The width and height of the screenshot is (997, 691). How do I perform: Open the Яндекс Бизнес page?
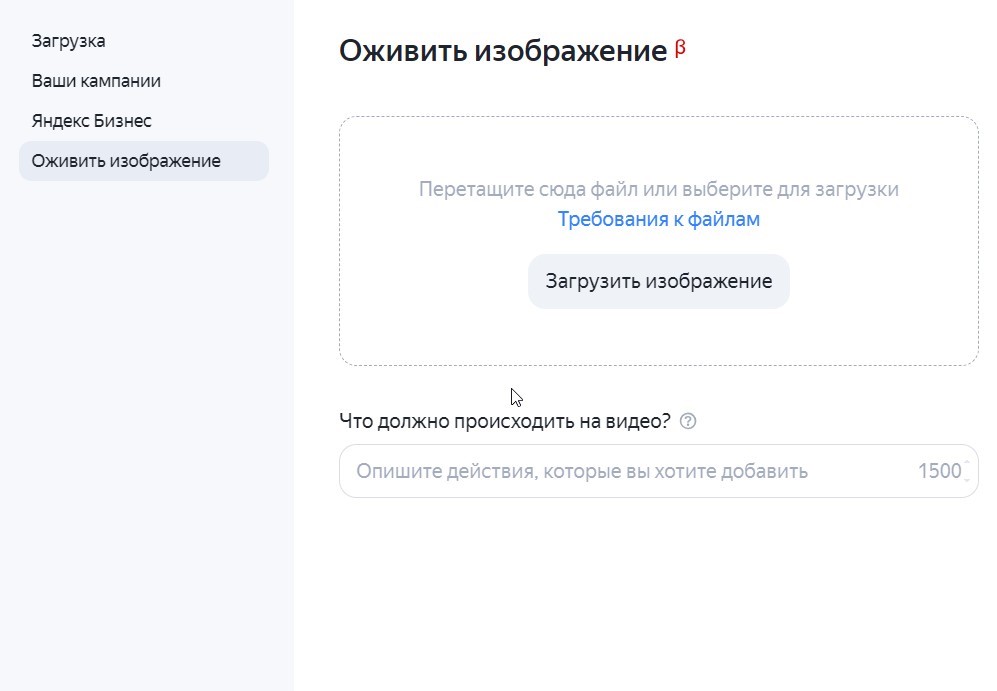91,120
